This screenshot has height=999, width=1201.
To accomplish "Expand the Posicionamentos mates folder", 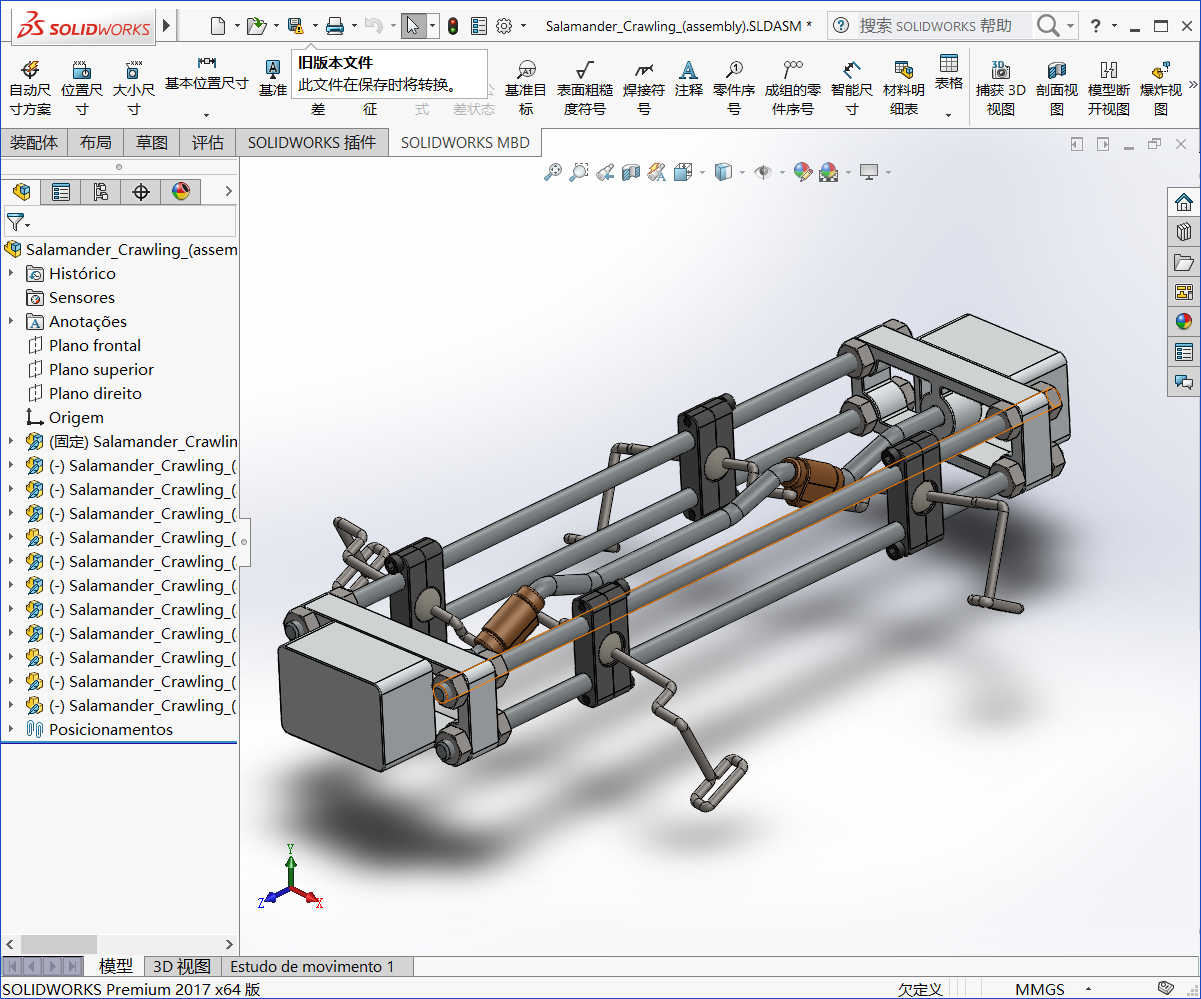I will point(12,729).
